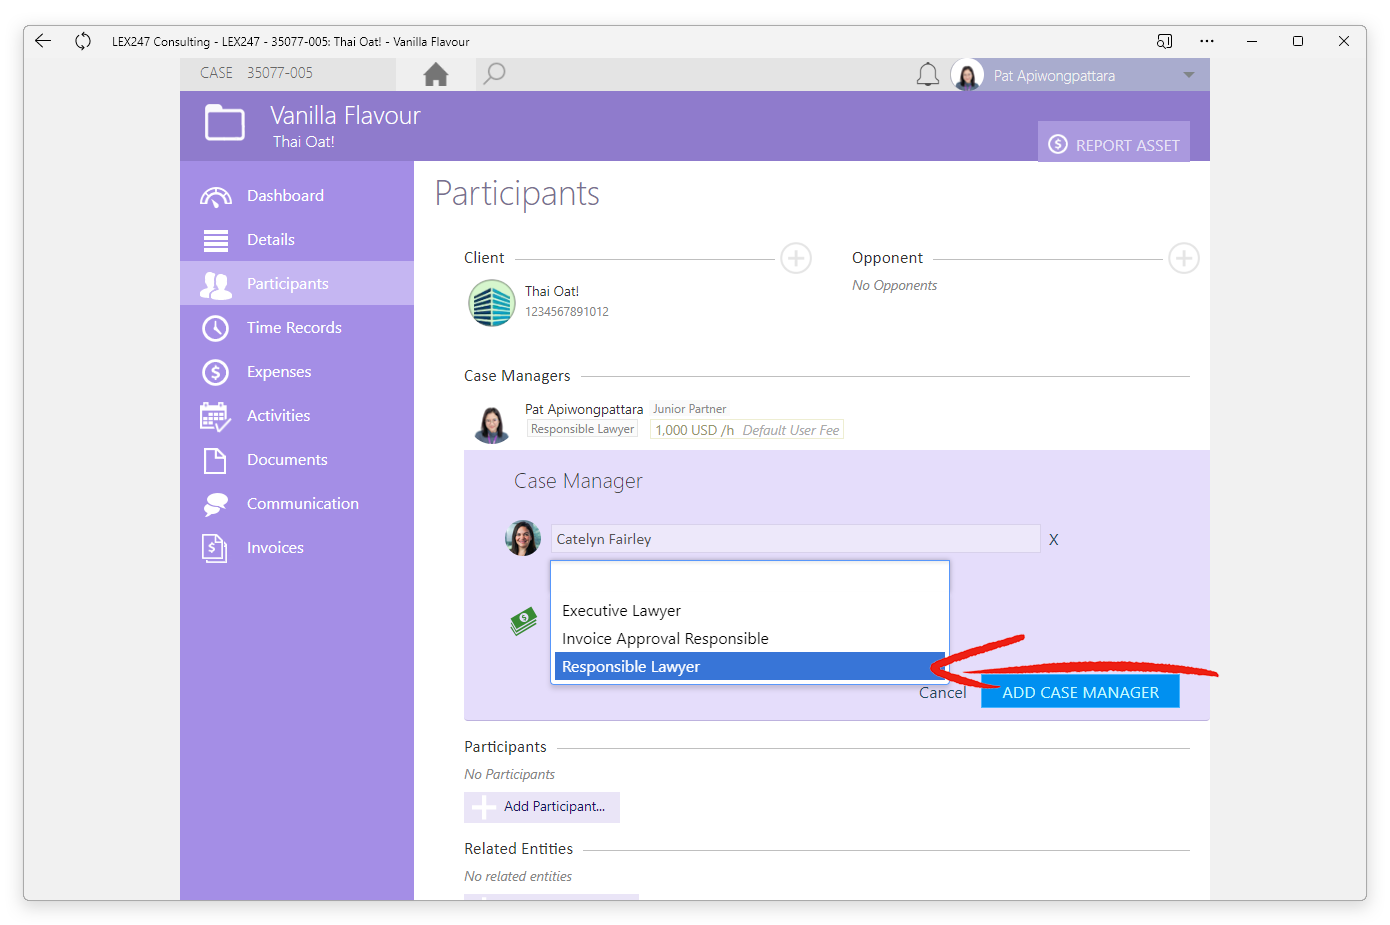Click the plus icon in Add Participant
Viewport: 1390px width, 925px height.
[484, 807]
